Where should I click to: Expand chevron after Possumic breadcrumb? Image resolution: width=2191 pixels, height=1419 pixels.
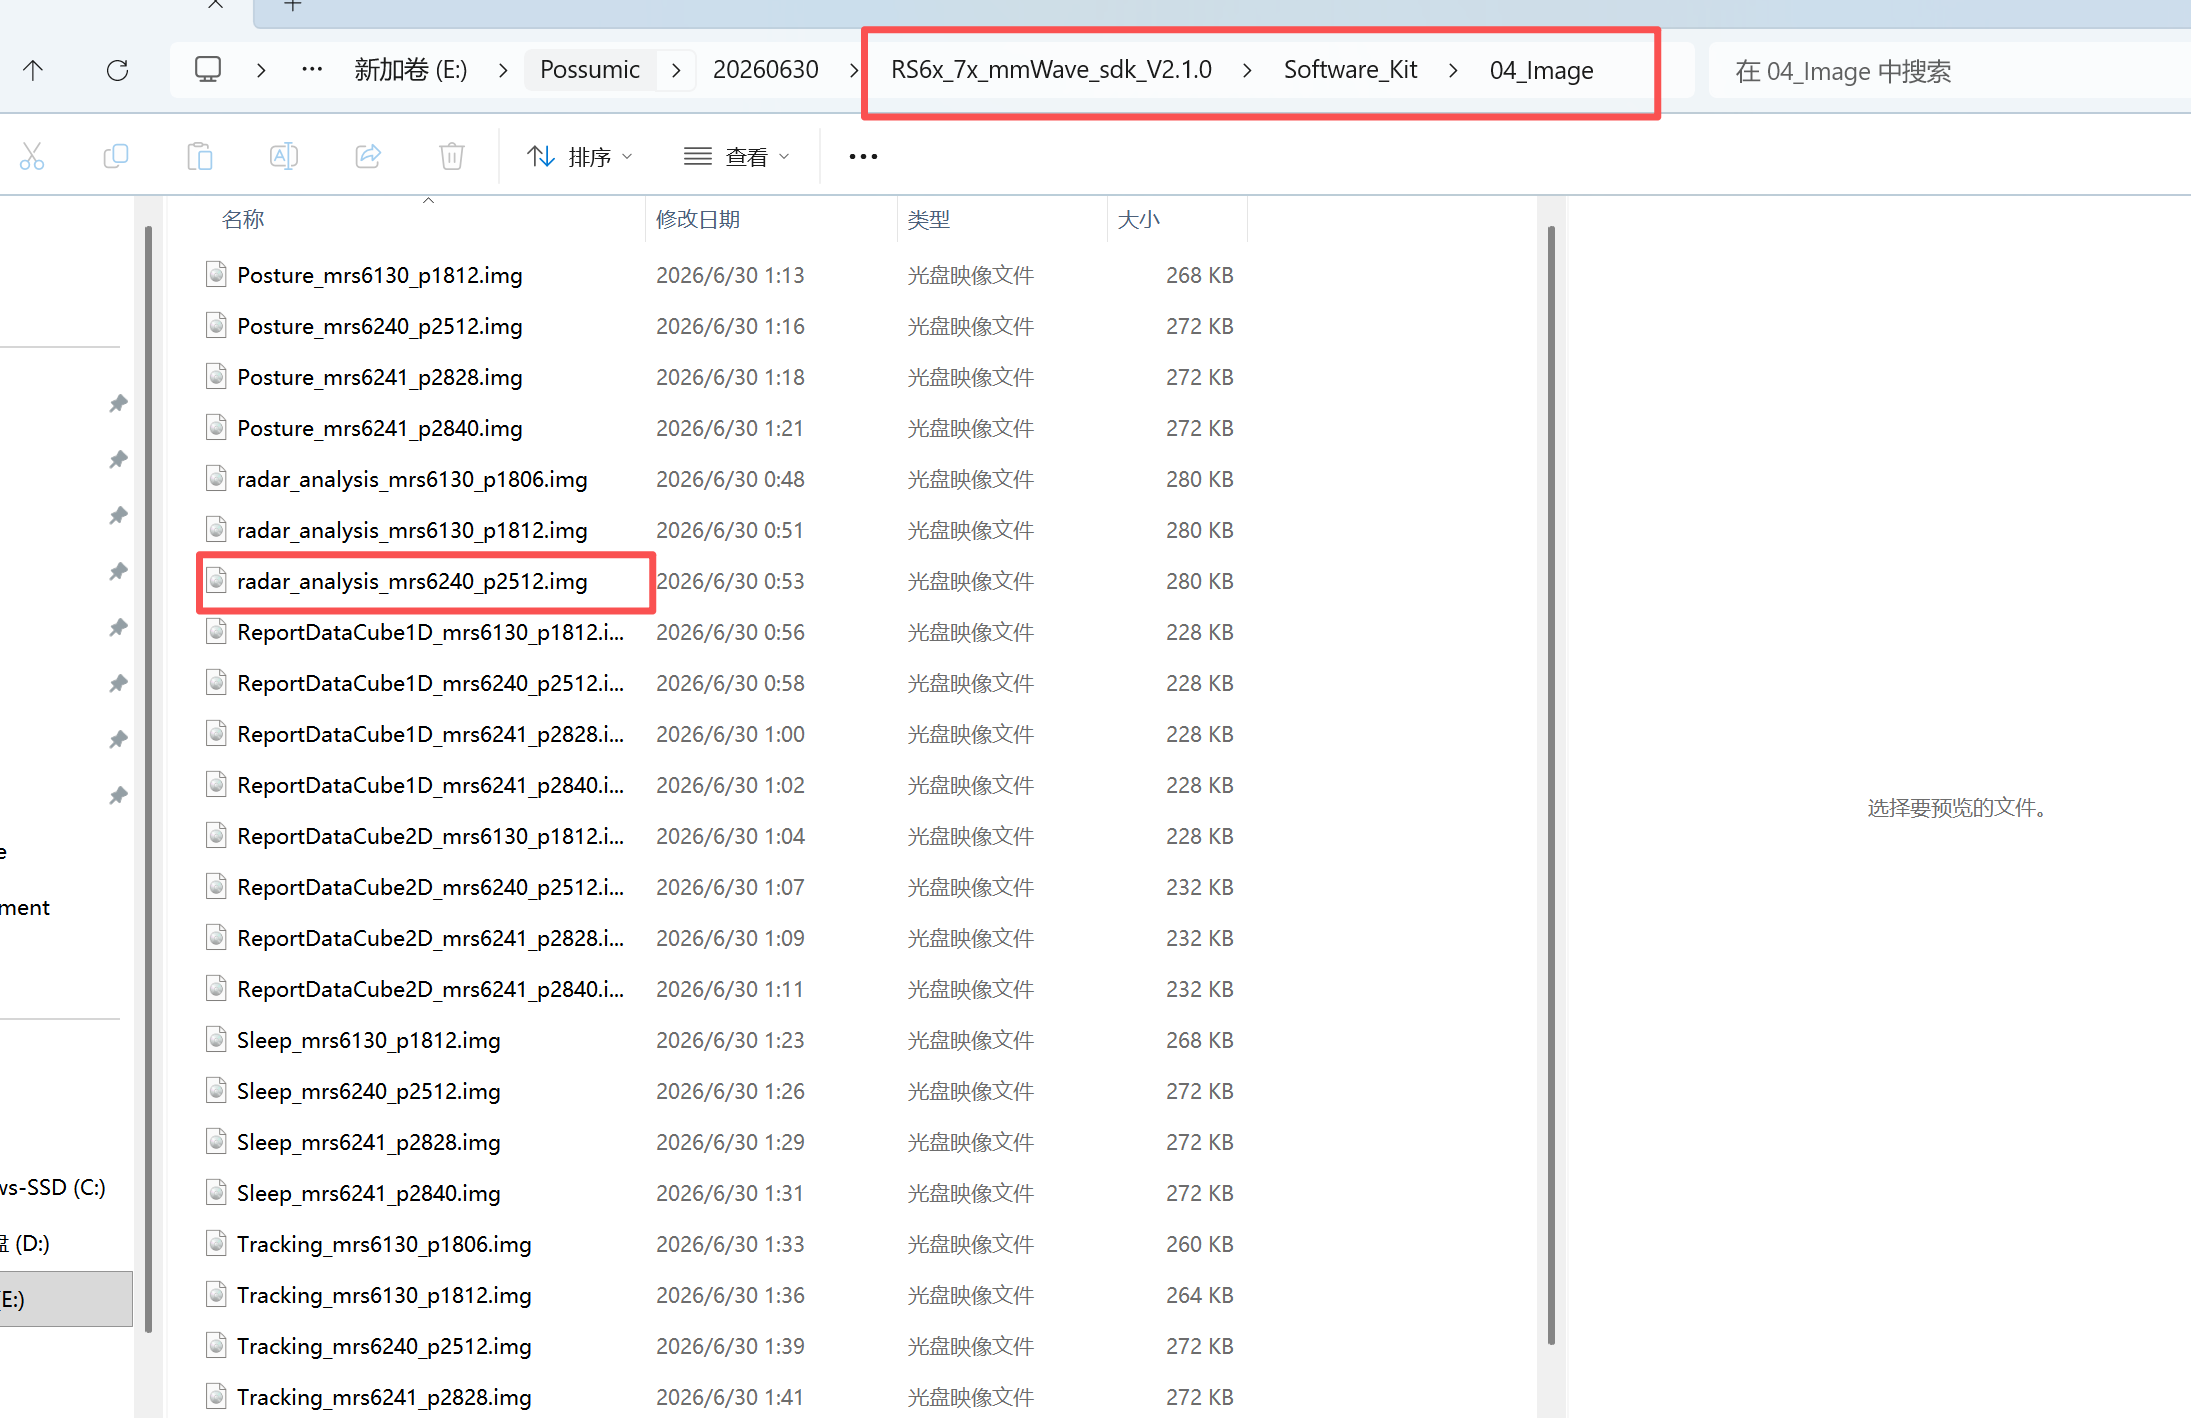point(676,70)
